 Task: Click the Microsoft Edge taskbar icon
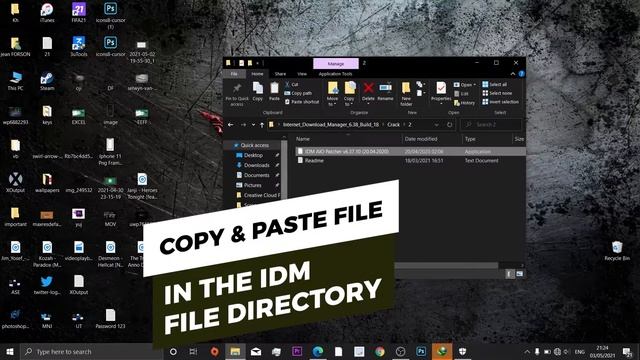318,351
